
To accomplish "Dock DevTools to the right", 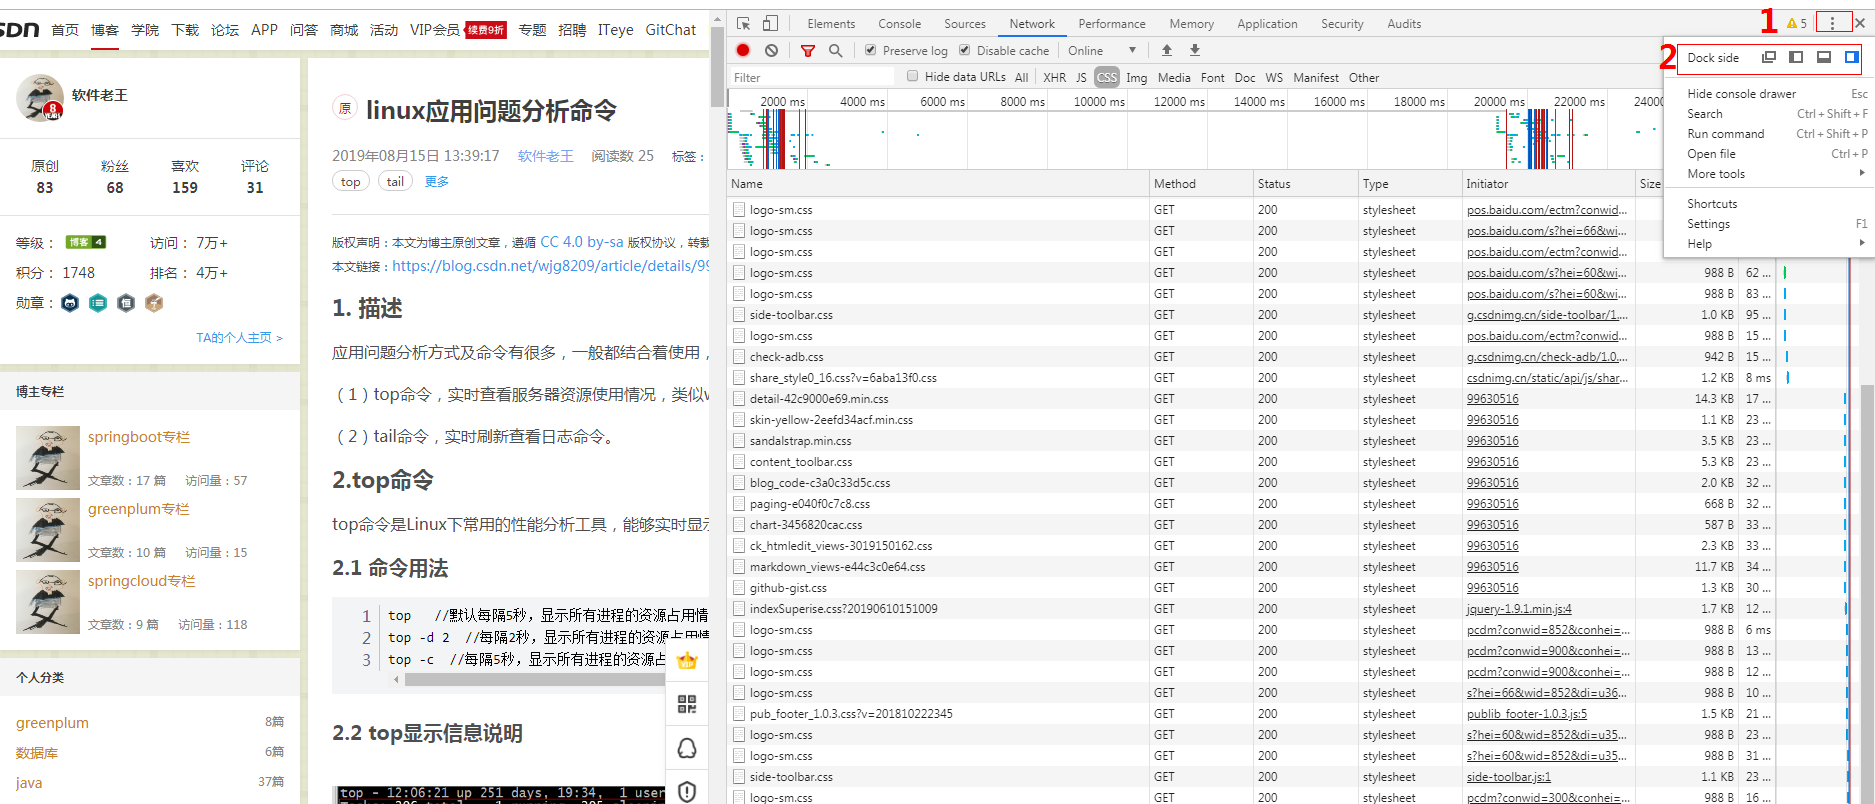I will 1852,57.
